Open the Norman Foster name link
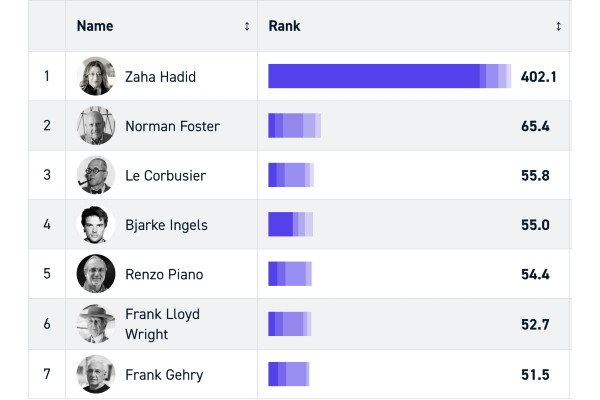Image resolution: width=600 pixels, height=400 pixels. pyautogui.click(x=172, y=126)
